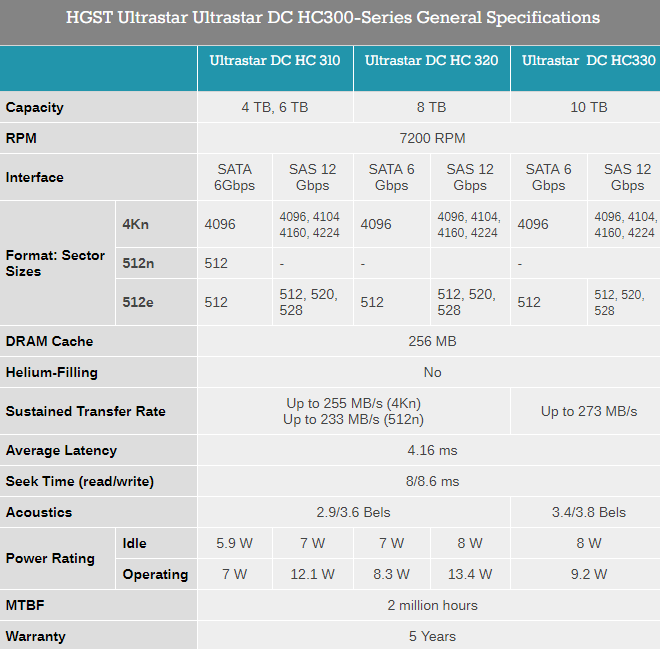Click the table title about HC300-Series General Specifications
Viewport: 660px width, 649px height.
click(x=332, y=18)
